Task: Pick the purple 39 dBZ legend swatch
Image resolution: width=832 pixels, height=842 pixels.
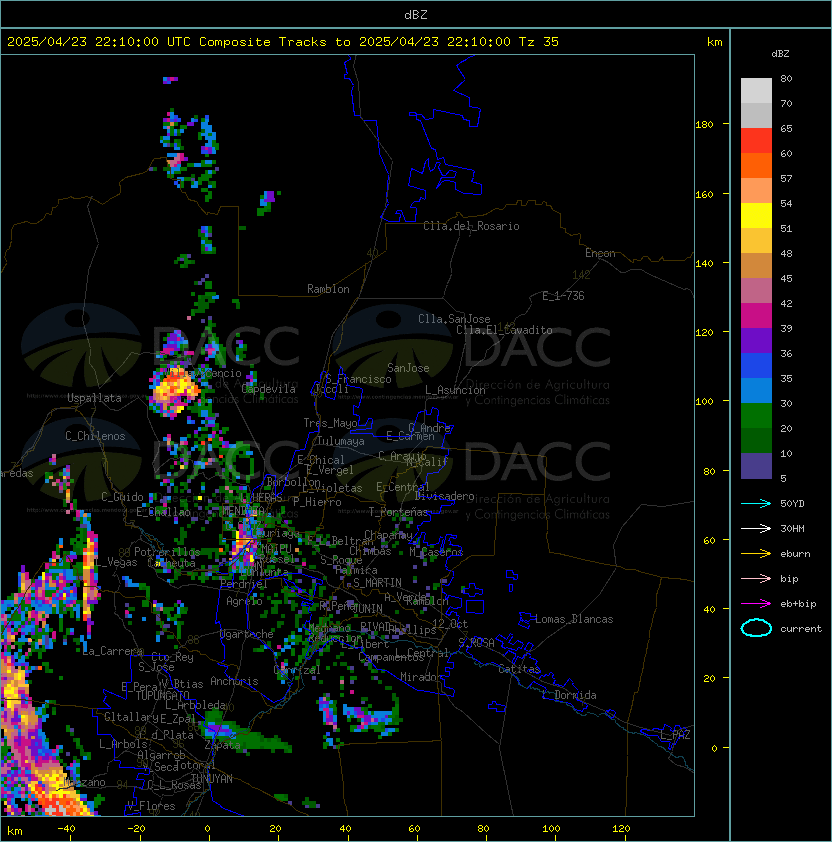Action: [x=756, y=340]
